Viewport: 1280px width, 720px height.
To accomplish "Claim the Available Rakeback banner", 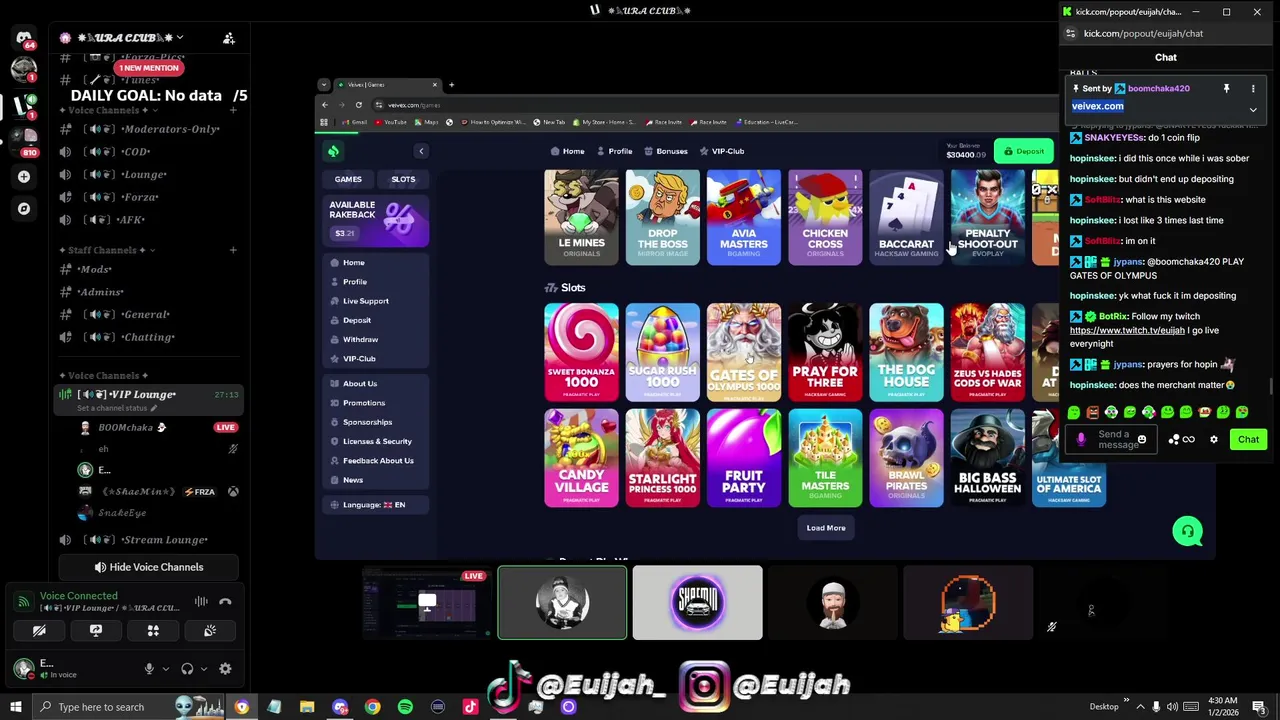I will point(376,219).
